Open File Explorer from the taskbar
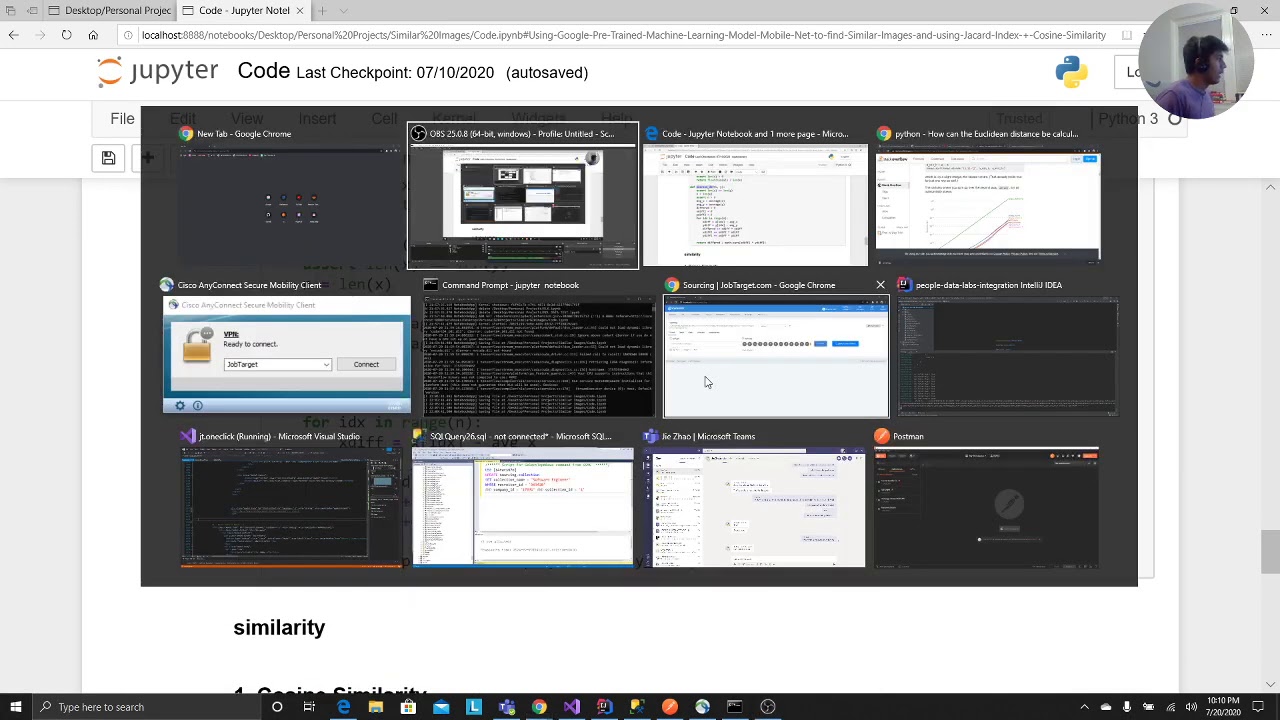Viewport: 1280px width, 720px height. coord(375,707)
